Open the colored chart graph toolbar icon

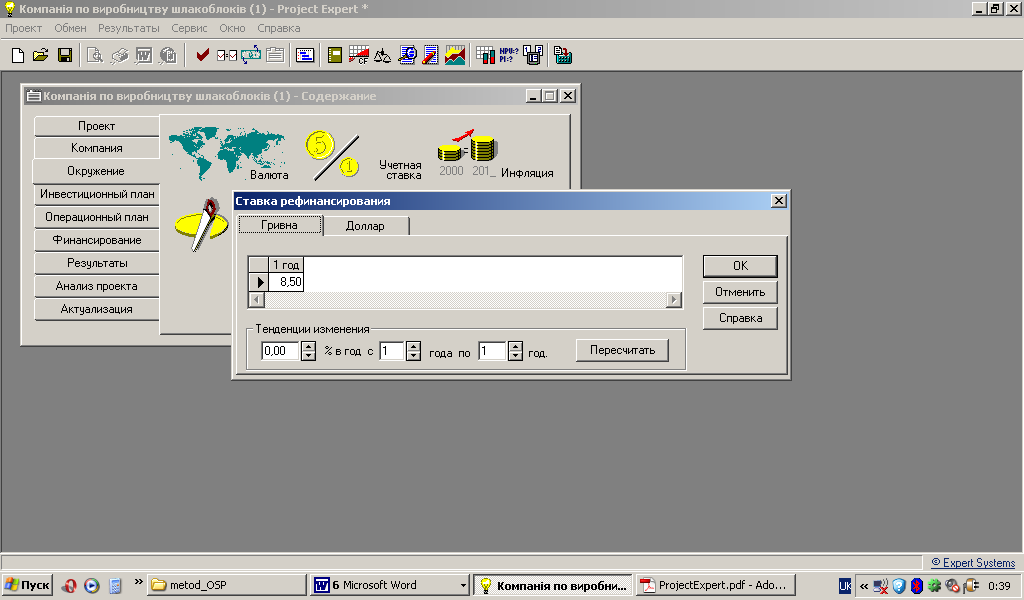click(455, 55)
